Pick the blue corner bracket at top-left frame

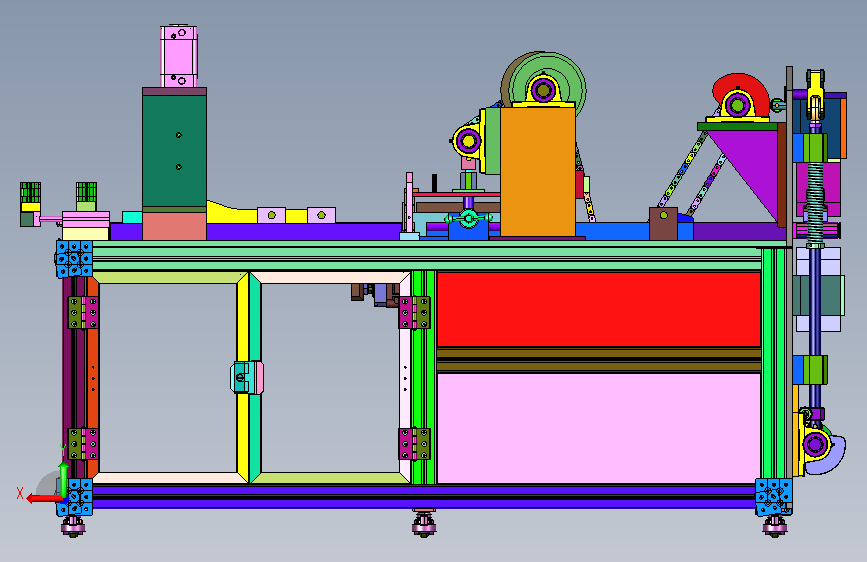click(74, 258)
